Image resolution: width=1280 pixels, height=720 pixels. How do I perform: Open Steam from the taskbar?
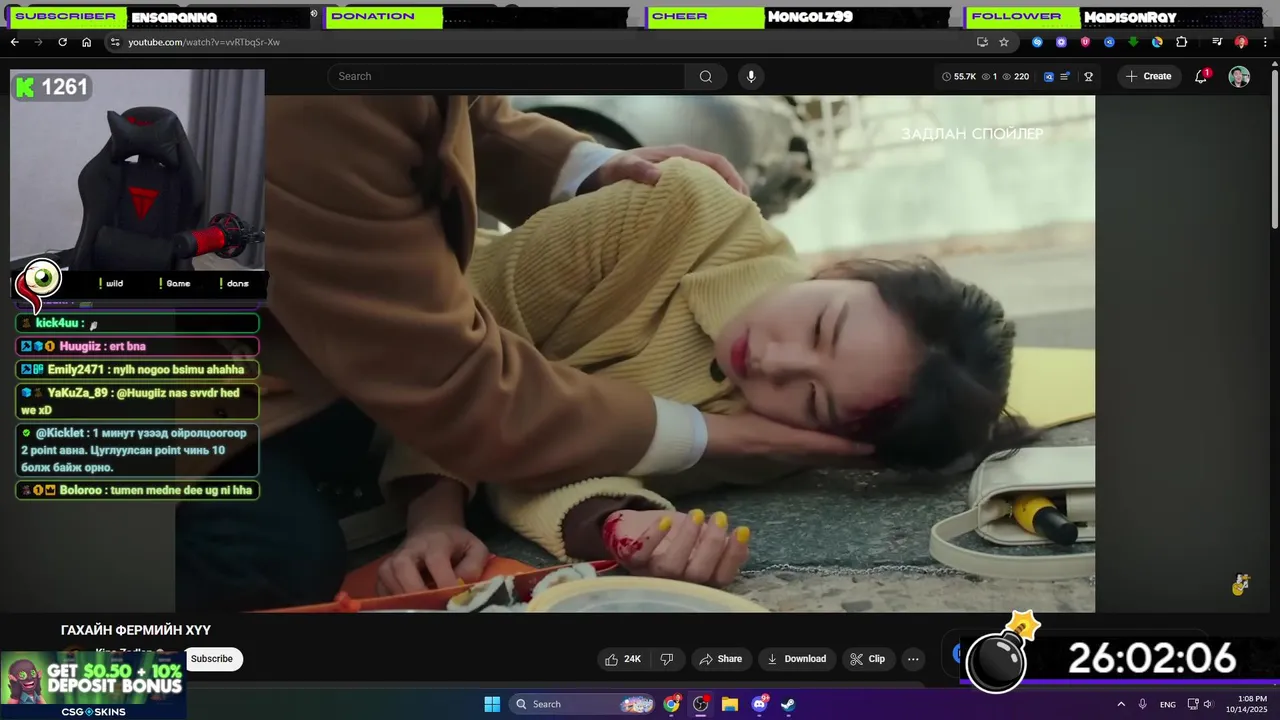[788, 704]
